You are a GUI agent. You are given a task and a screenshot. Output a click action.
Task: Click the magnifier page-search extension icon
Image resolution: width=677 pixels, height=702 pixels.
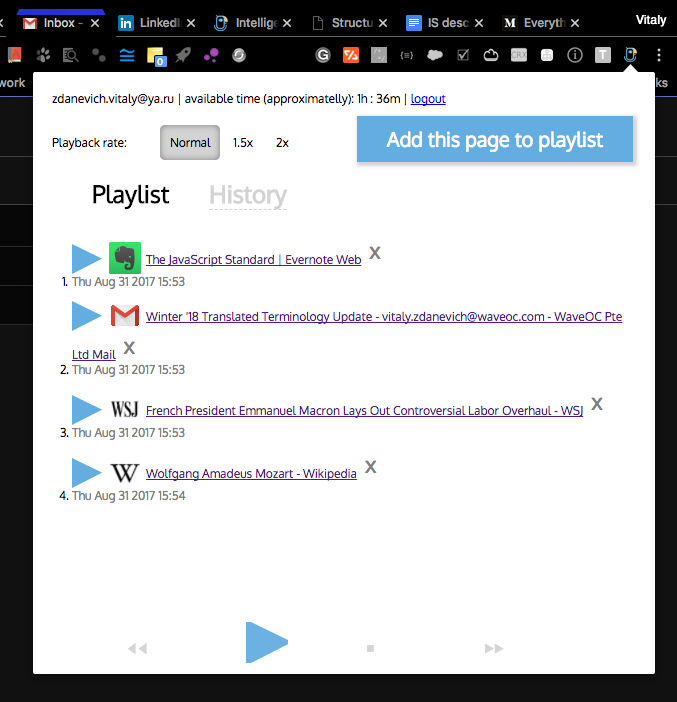click(71, 55)
